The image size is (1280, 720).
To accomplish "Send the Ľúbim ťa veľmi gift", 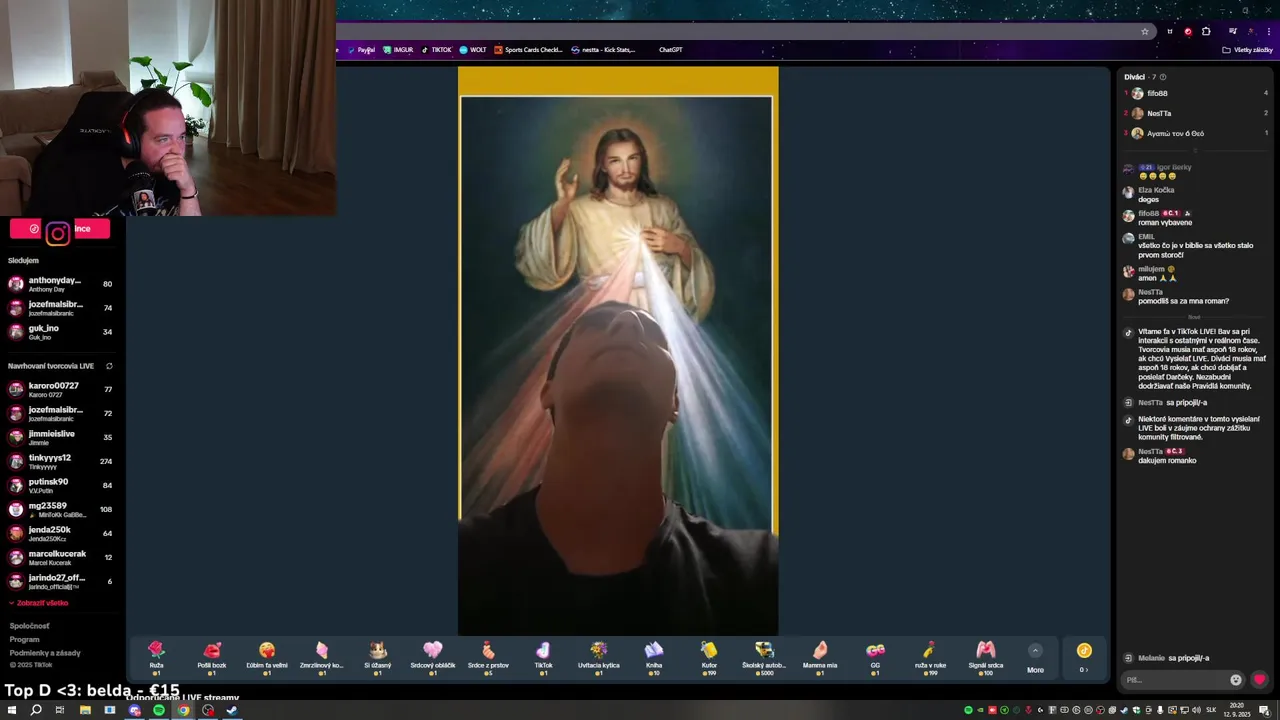I will (x=267, y=658).
